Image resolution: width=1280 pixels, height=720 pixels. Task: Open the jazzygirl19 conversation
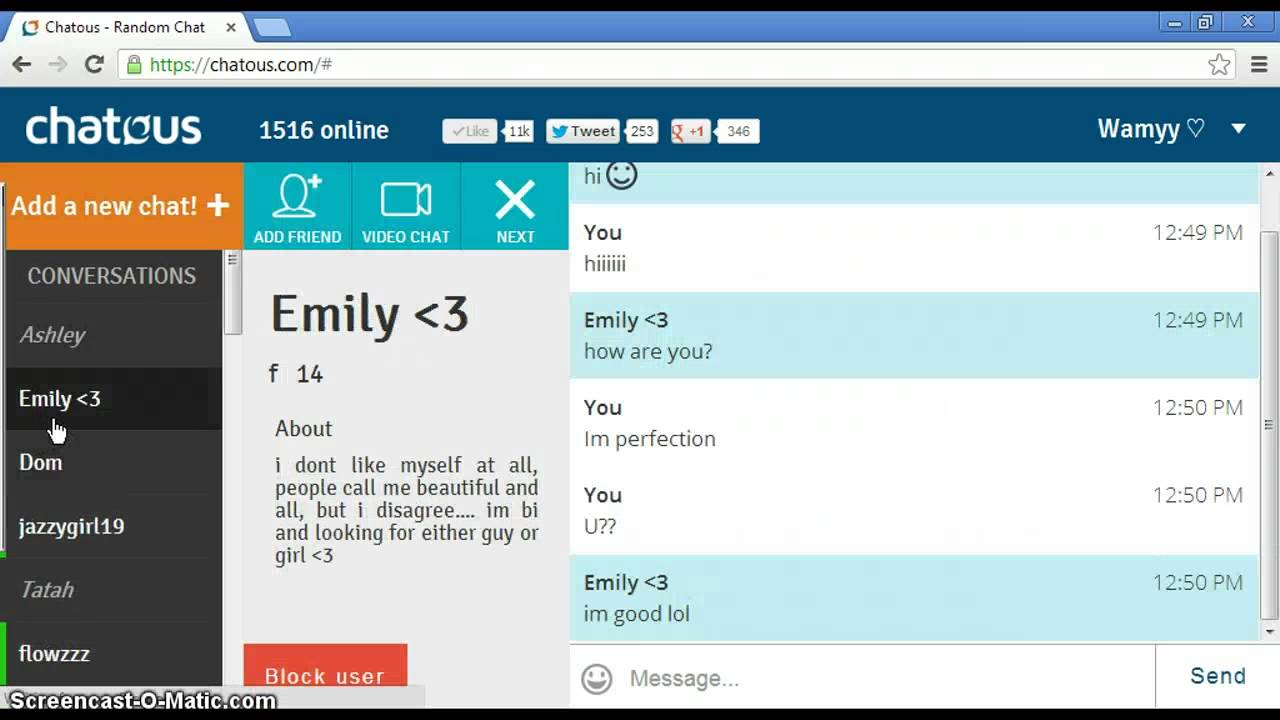point(113,526)
